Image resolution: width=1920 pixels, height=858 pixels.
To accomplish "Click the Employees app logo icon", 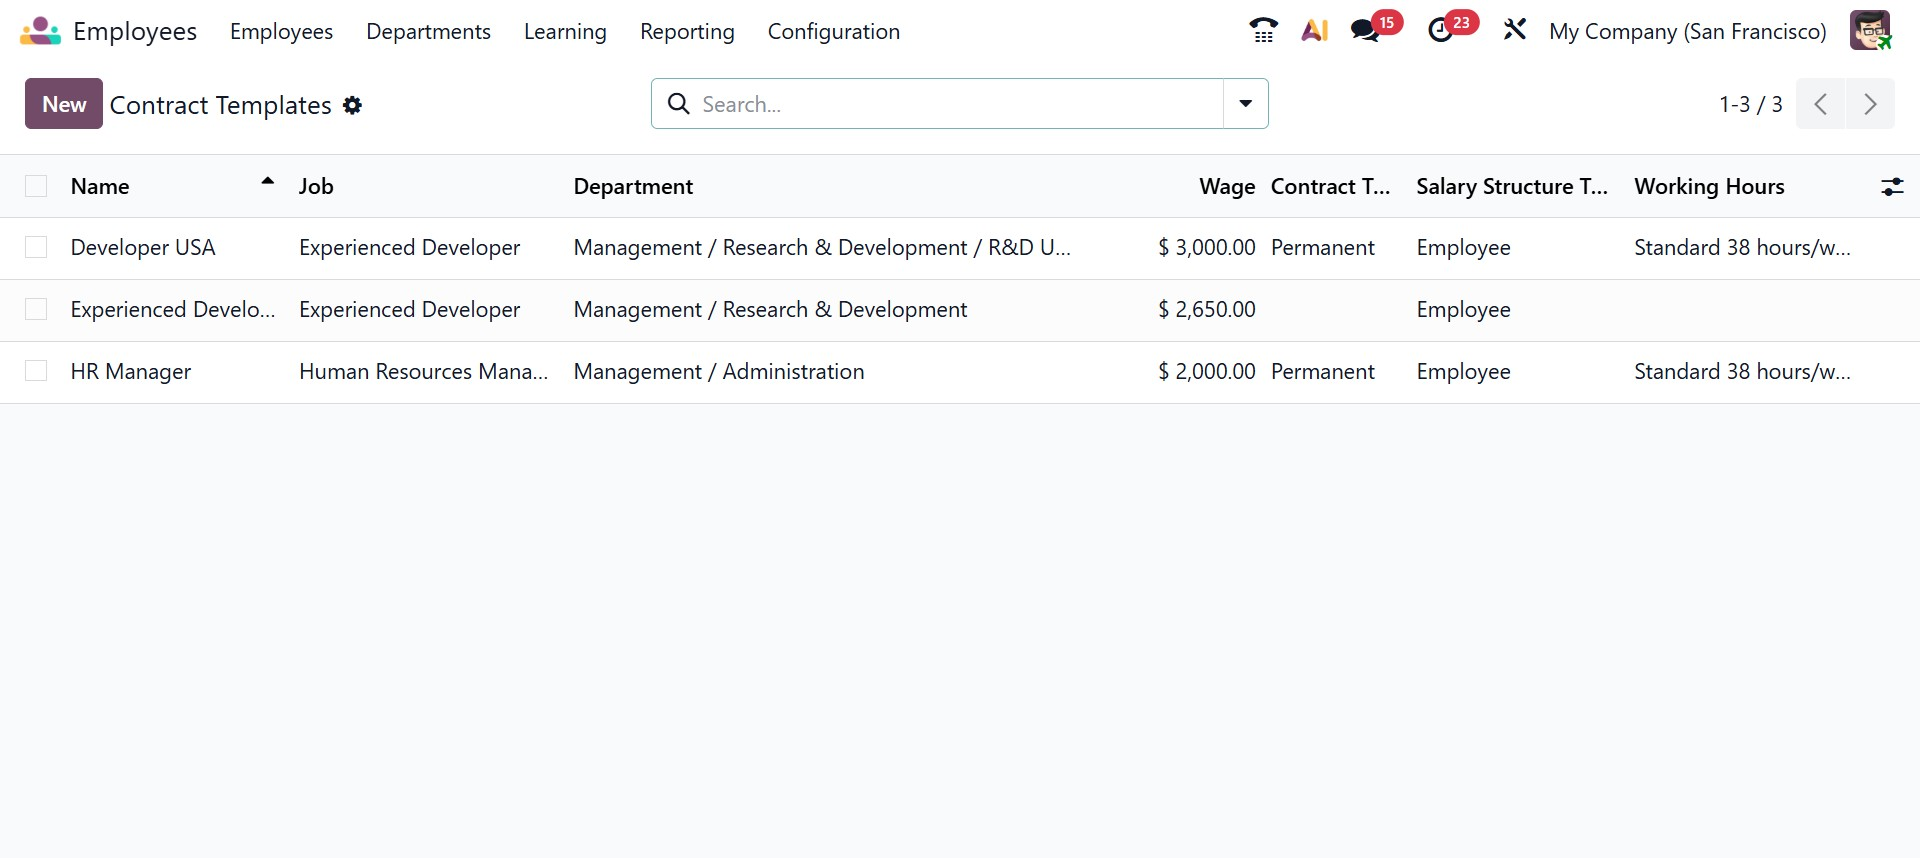I will (40, 31).
